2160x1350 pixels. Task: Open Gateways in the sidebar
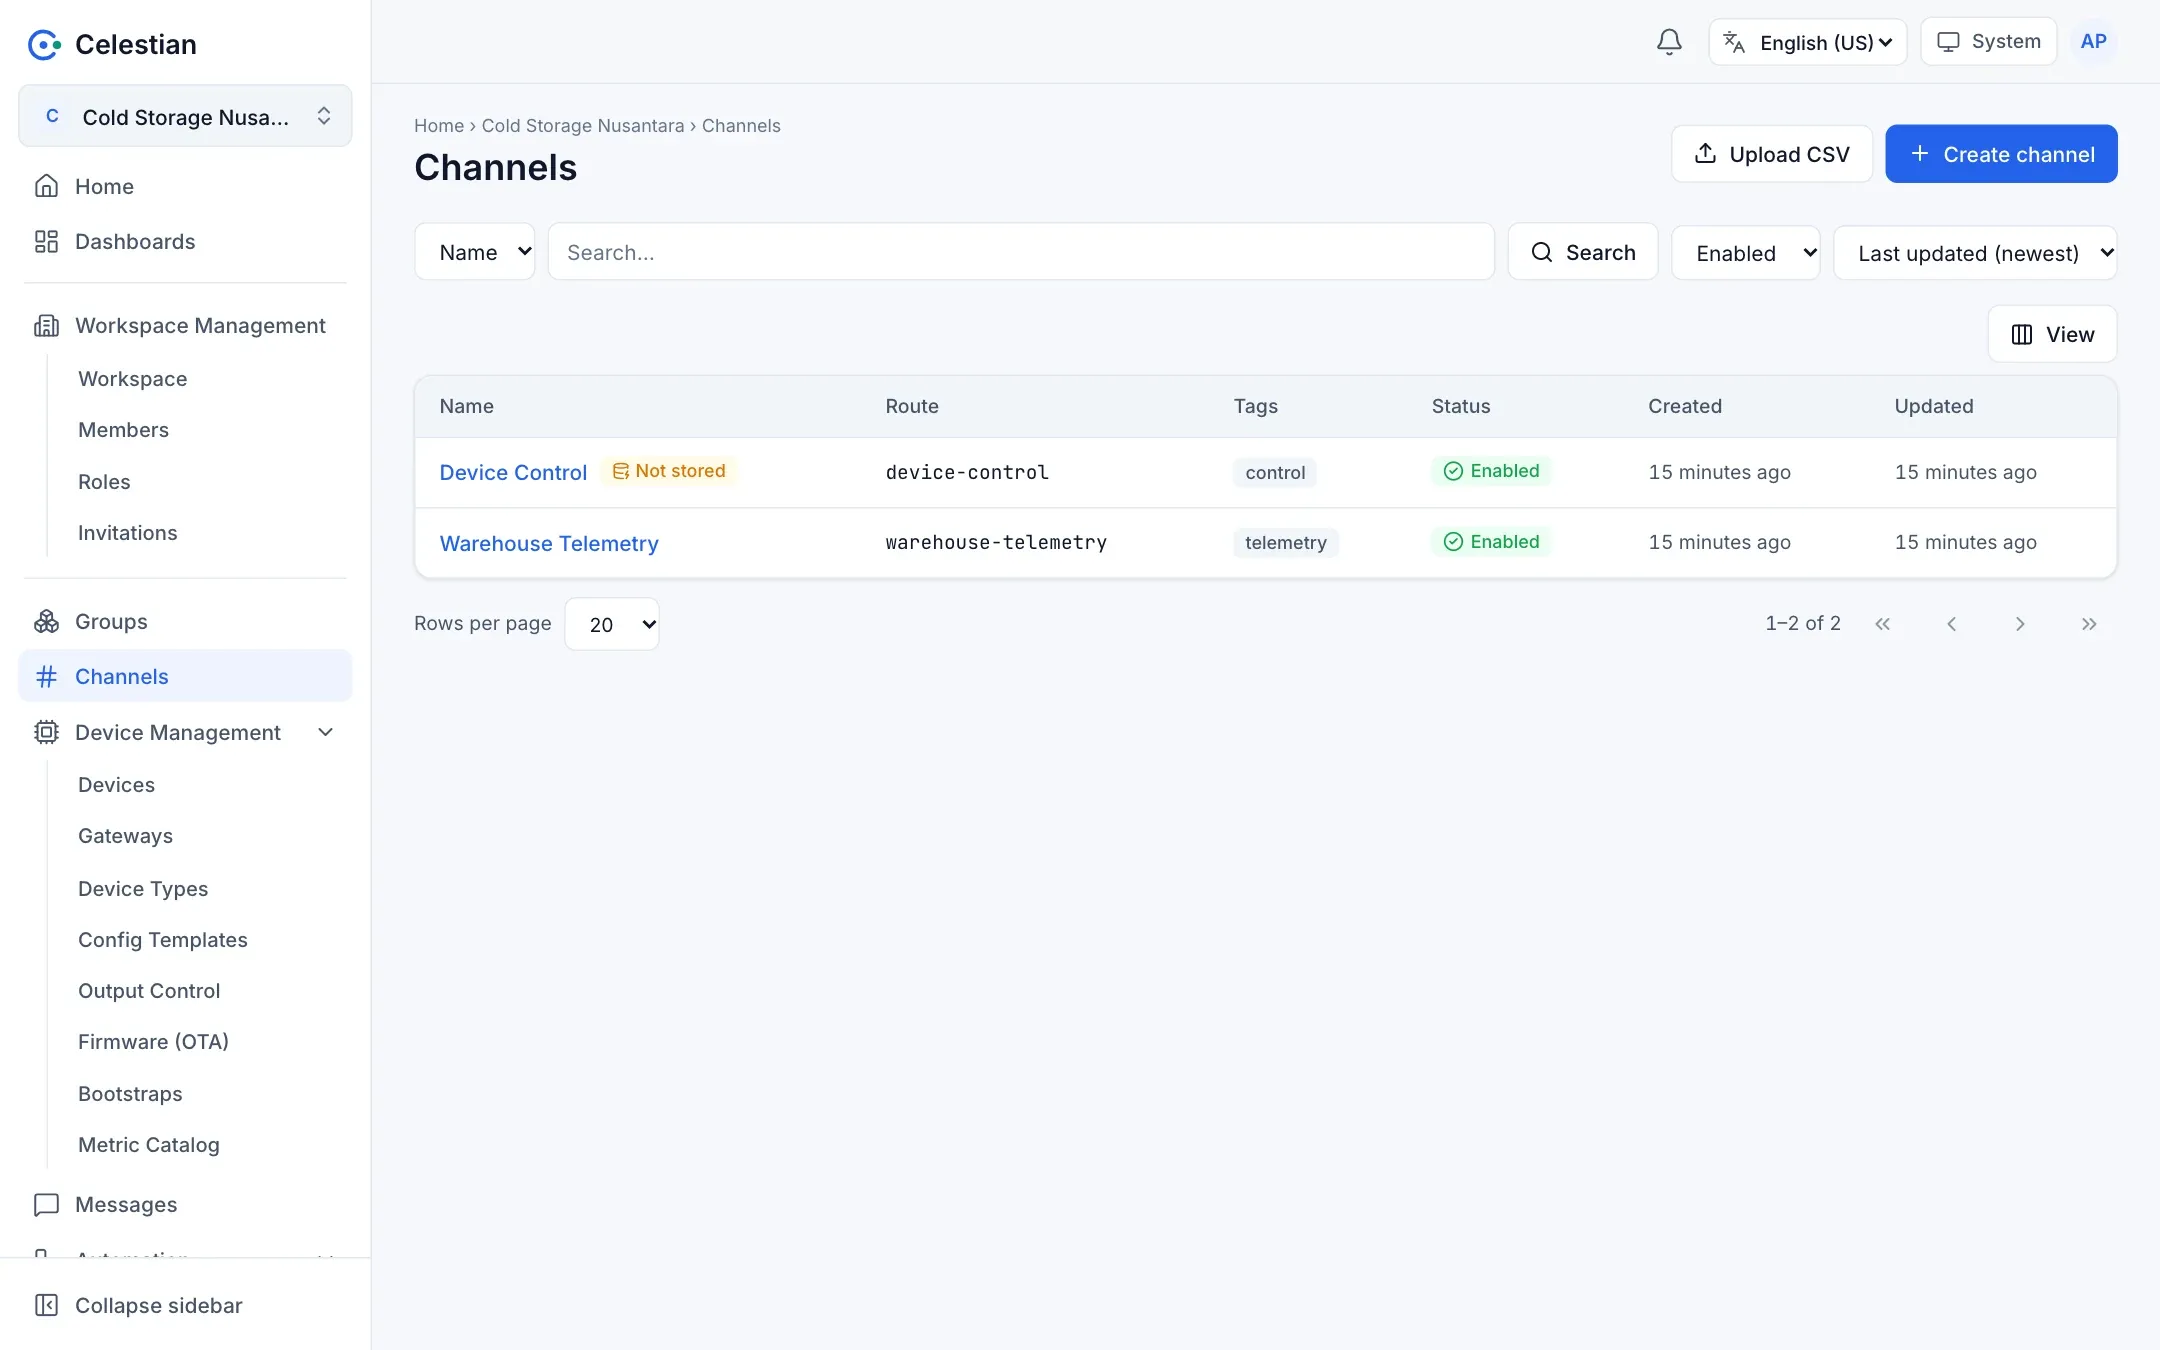(125, 835)
